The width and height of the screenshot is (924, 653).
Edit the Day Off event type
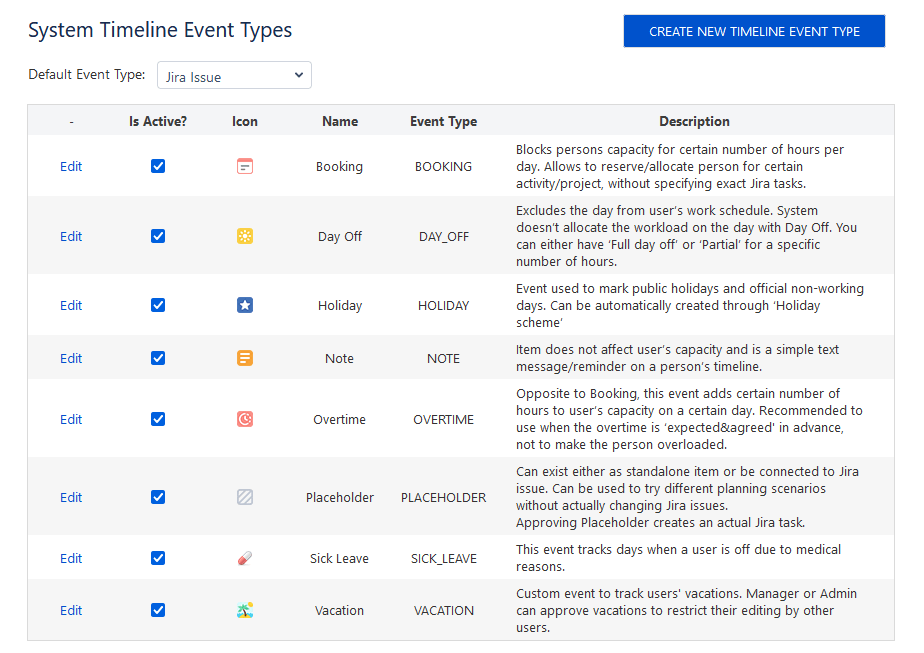(71, 236)
